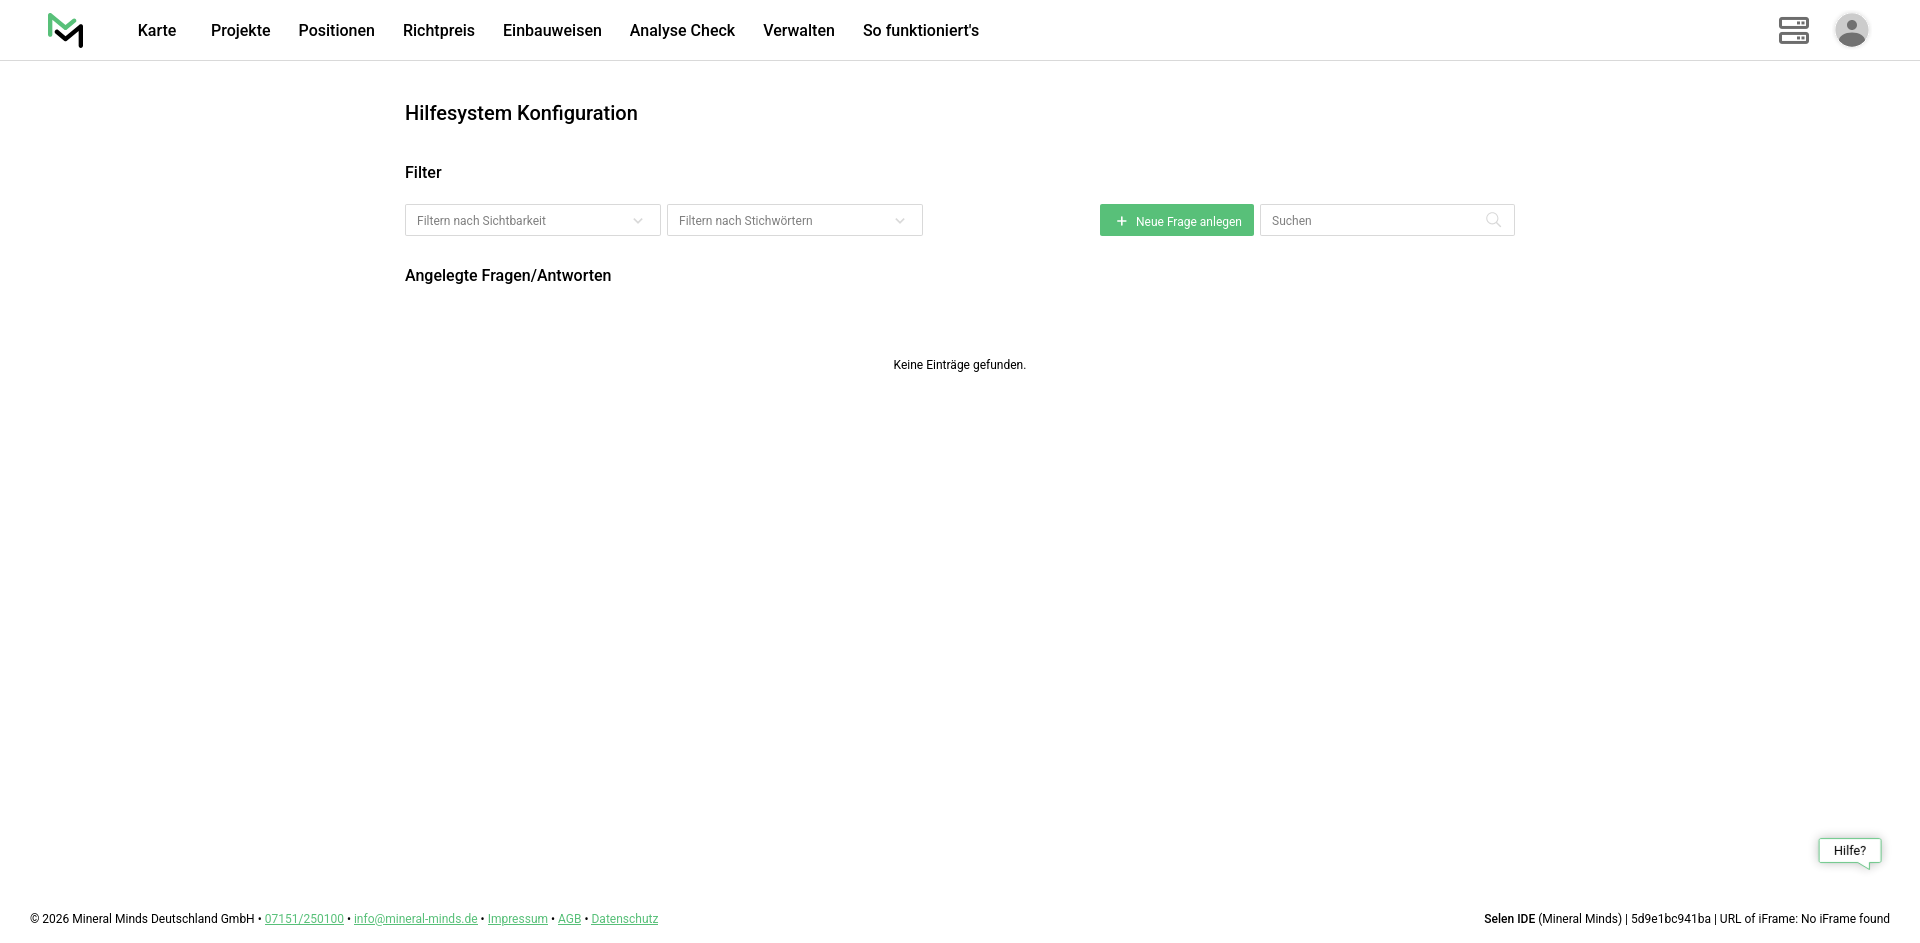Open Analyse Check page

682,31
